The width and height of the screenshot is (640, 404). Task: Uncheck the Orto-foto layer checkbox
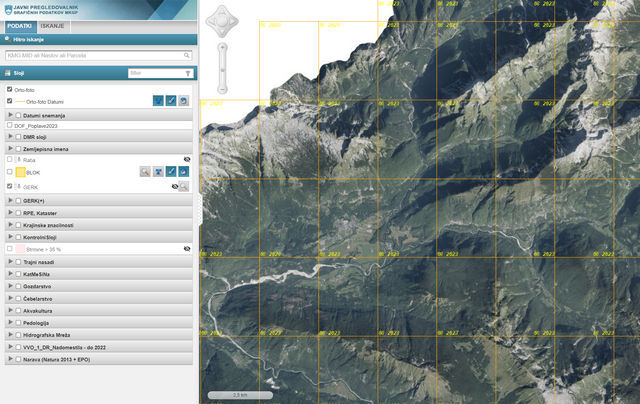(x=10, y=89)
